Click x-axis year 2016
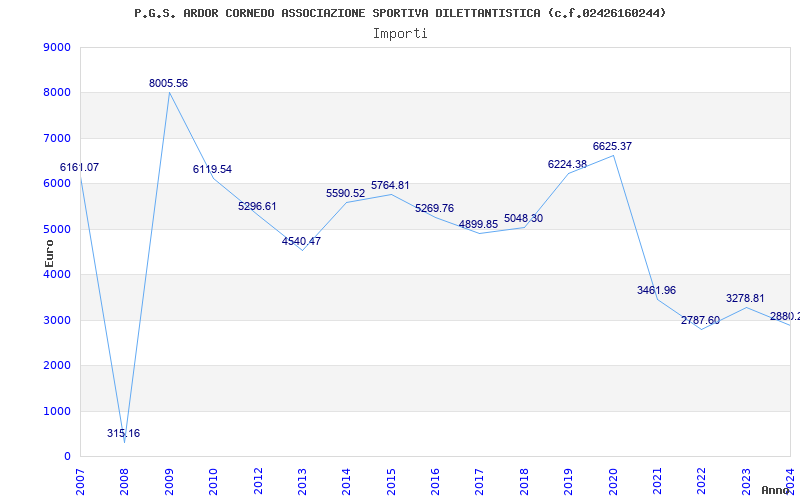Image resolution: width=800 pixels, height=500 pixels. pyautogui.click(x=435, y=481)
